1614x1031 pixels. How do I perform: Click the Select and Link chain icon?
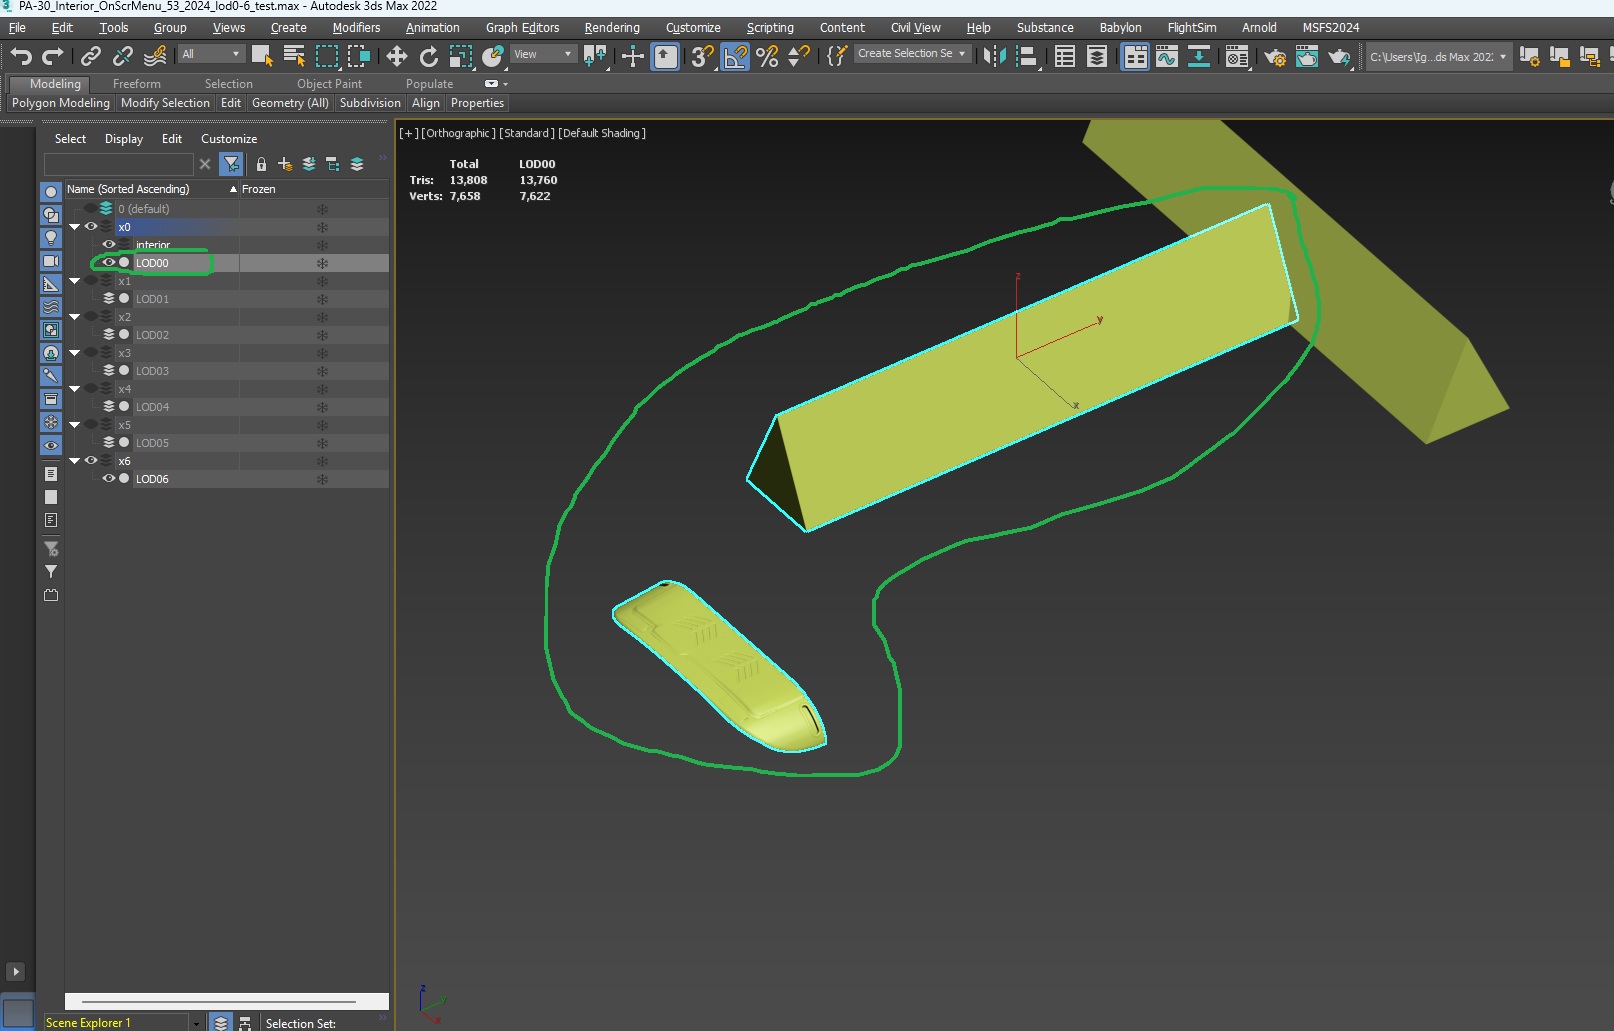91,56
